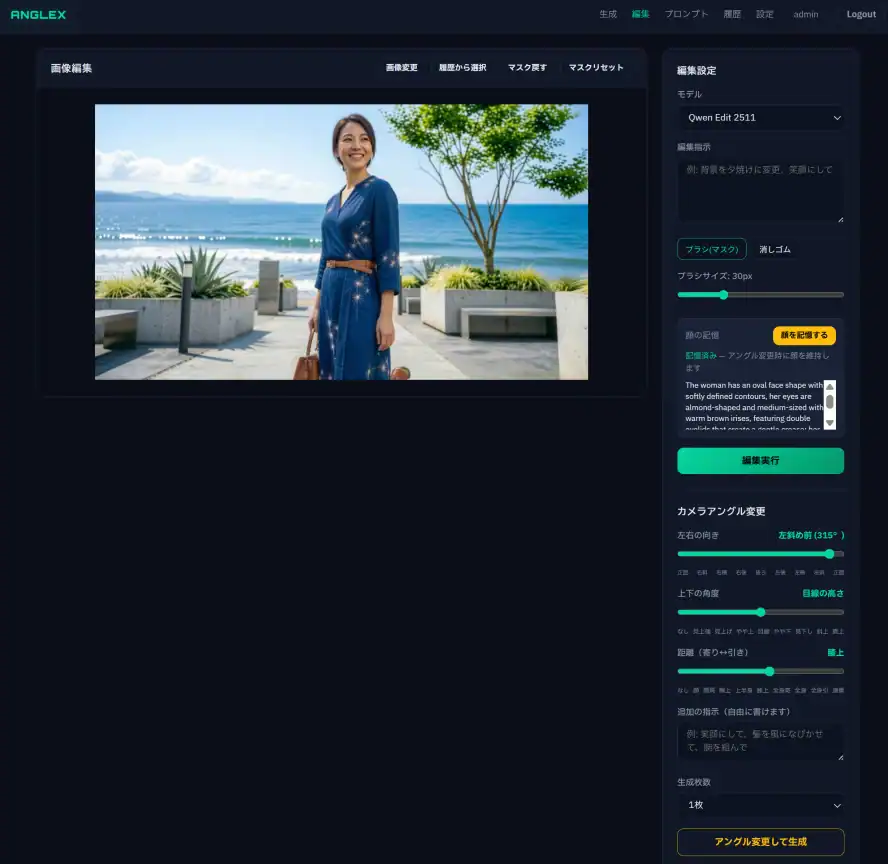This screenshot has height=864, width=888.
Task: Click アングル変更して生成 to generate
Action: [x=761, y=841]
